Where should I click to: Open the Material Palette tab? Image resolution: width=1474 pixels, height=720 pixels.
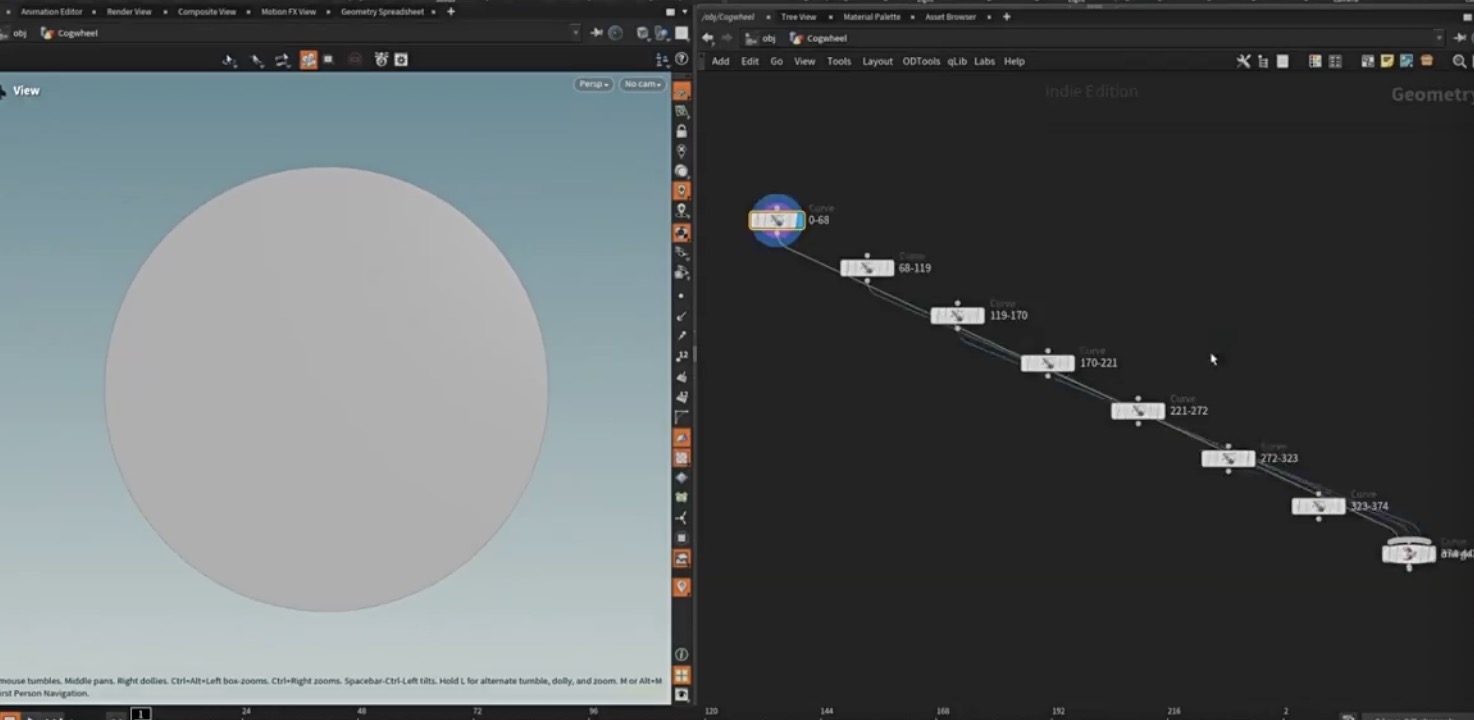[x=871, y=17]
